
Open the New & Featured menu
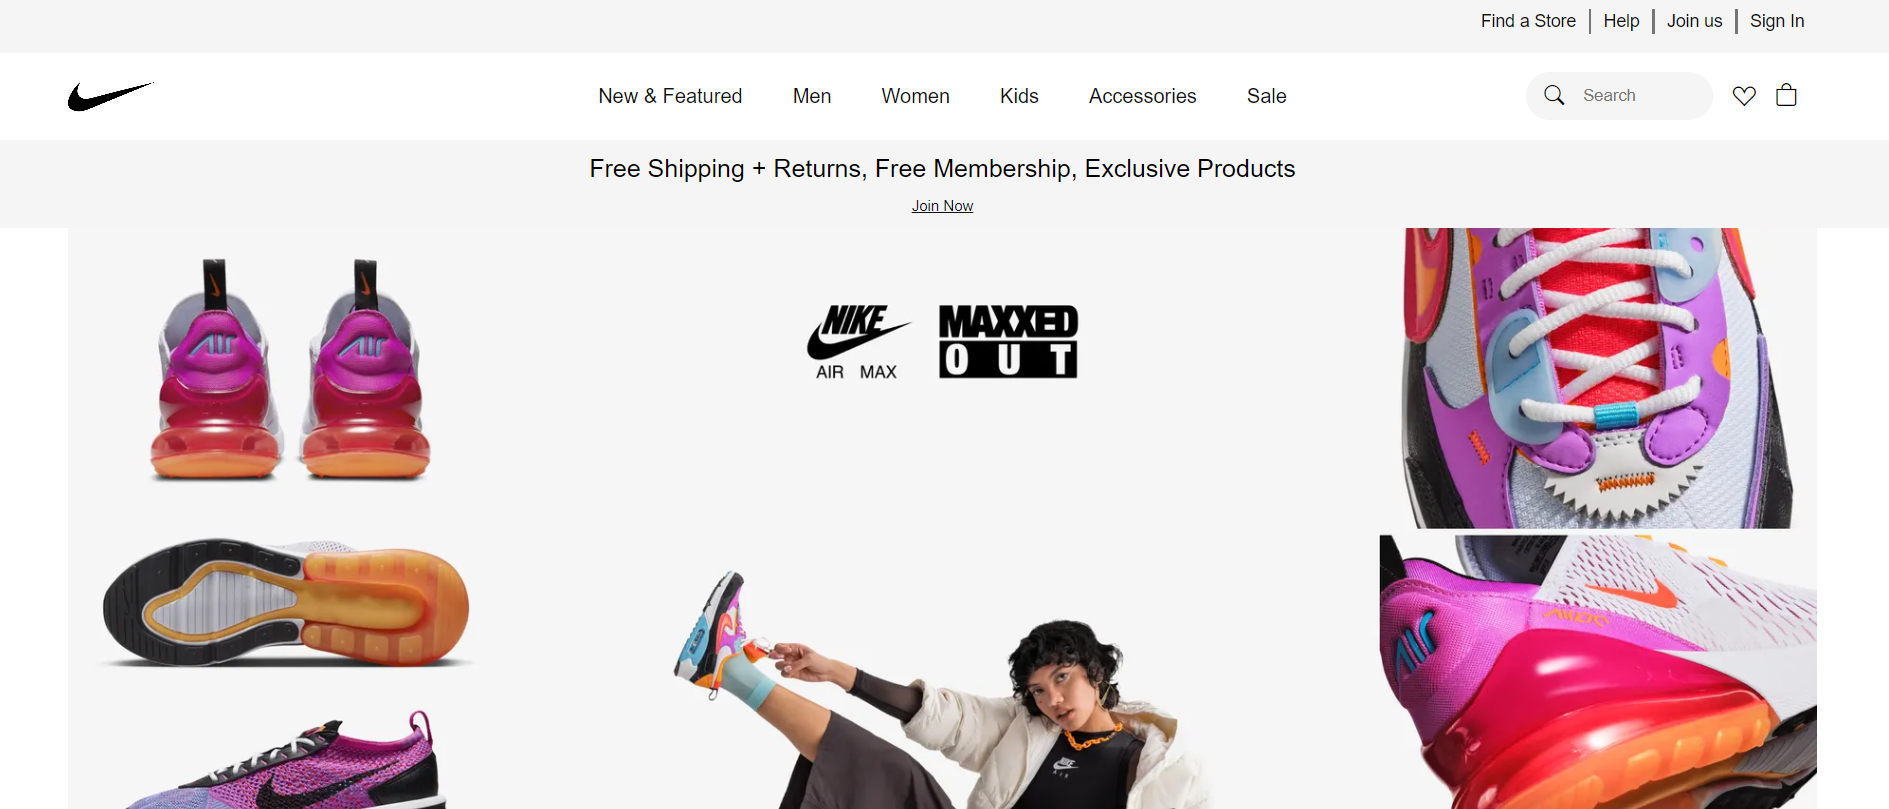pyautogui.click(x=670, y=96)
